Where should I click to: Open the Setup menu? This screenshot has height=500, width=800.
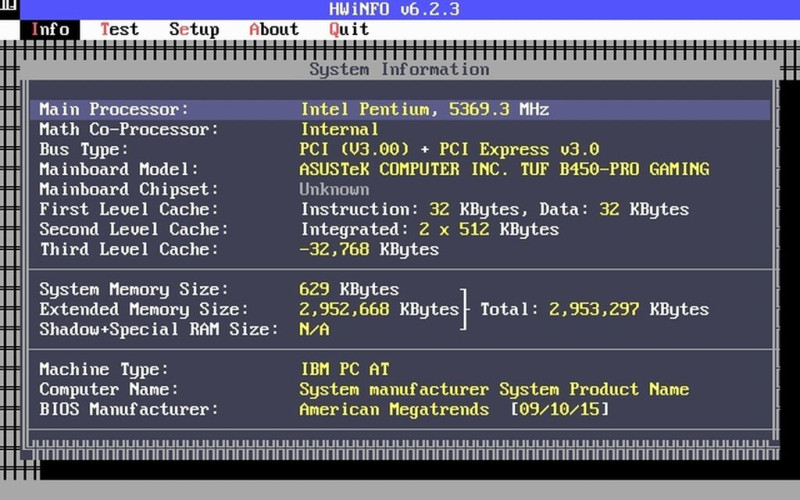(x=194, y=30)
